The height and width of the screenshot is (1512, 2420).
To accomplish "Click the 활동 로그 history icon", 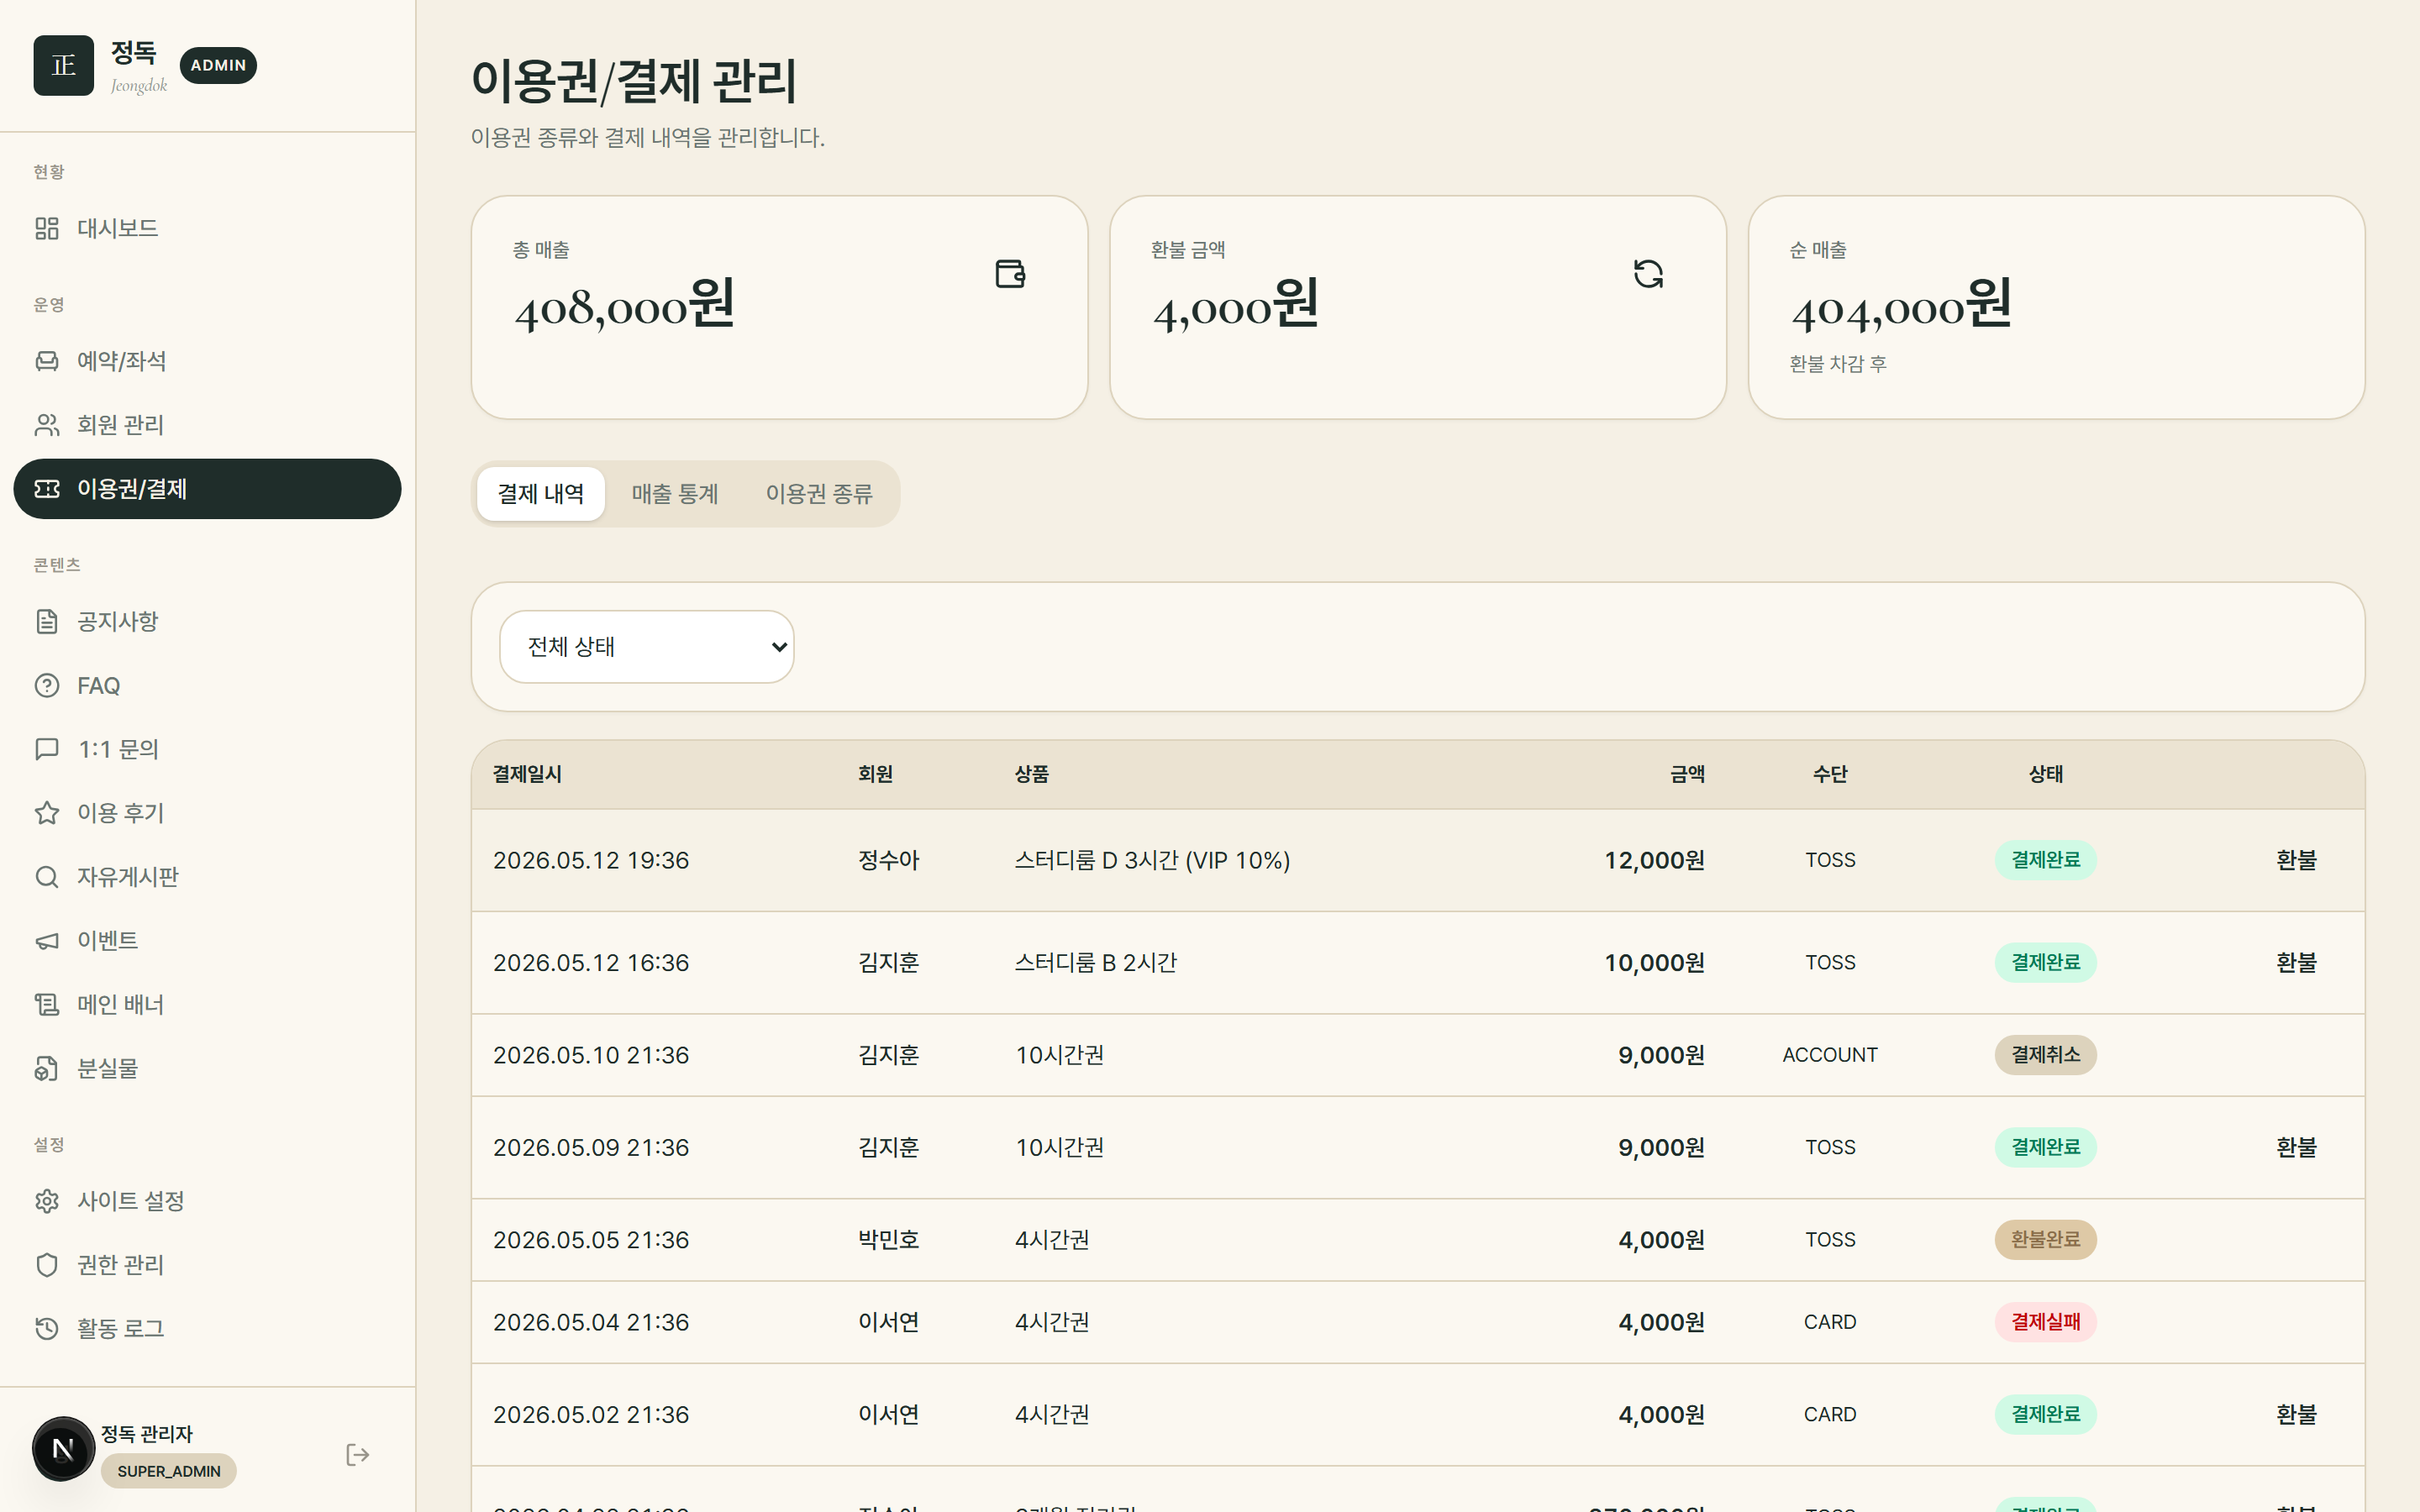I will 47,1329.
